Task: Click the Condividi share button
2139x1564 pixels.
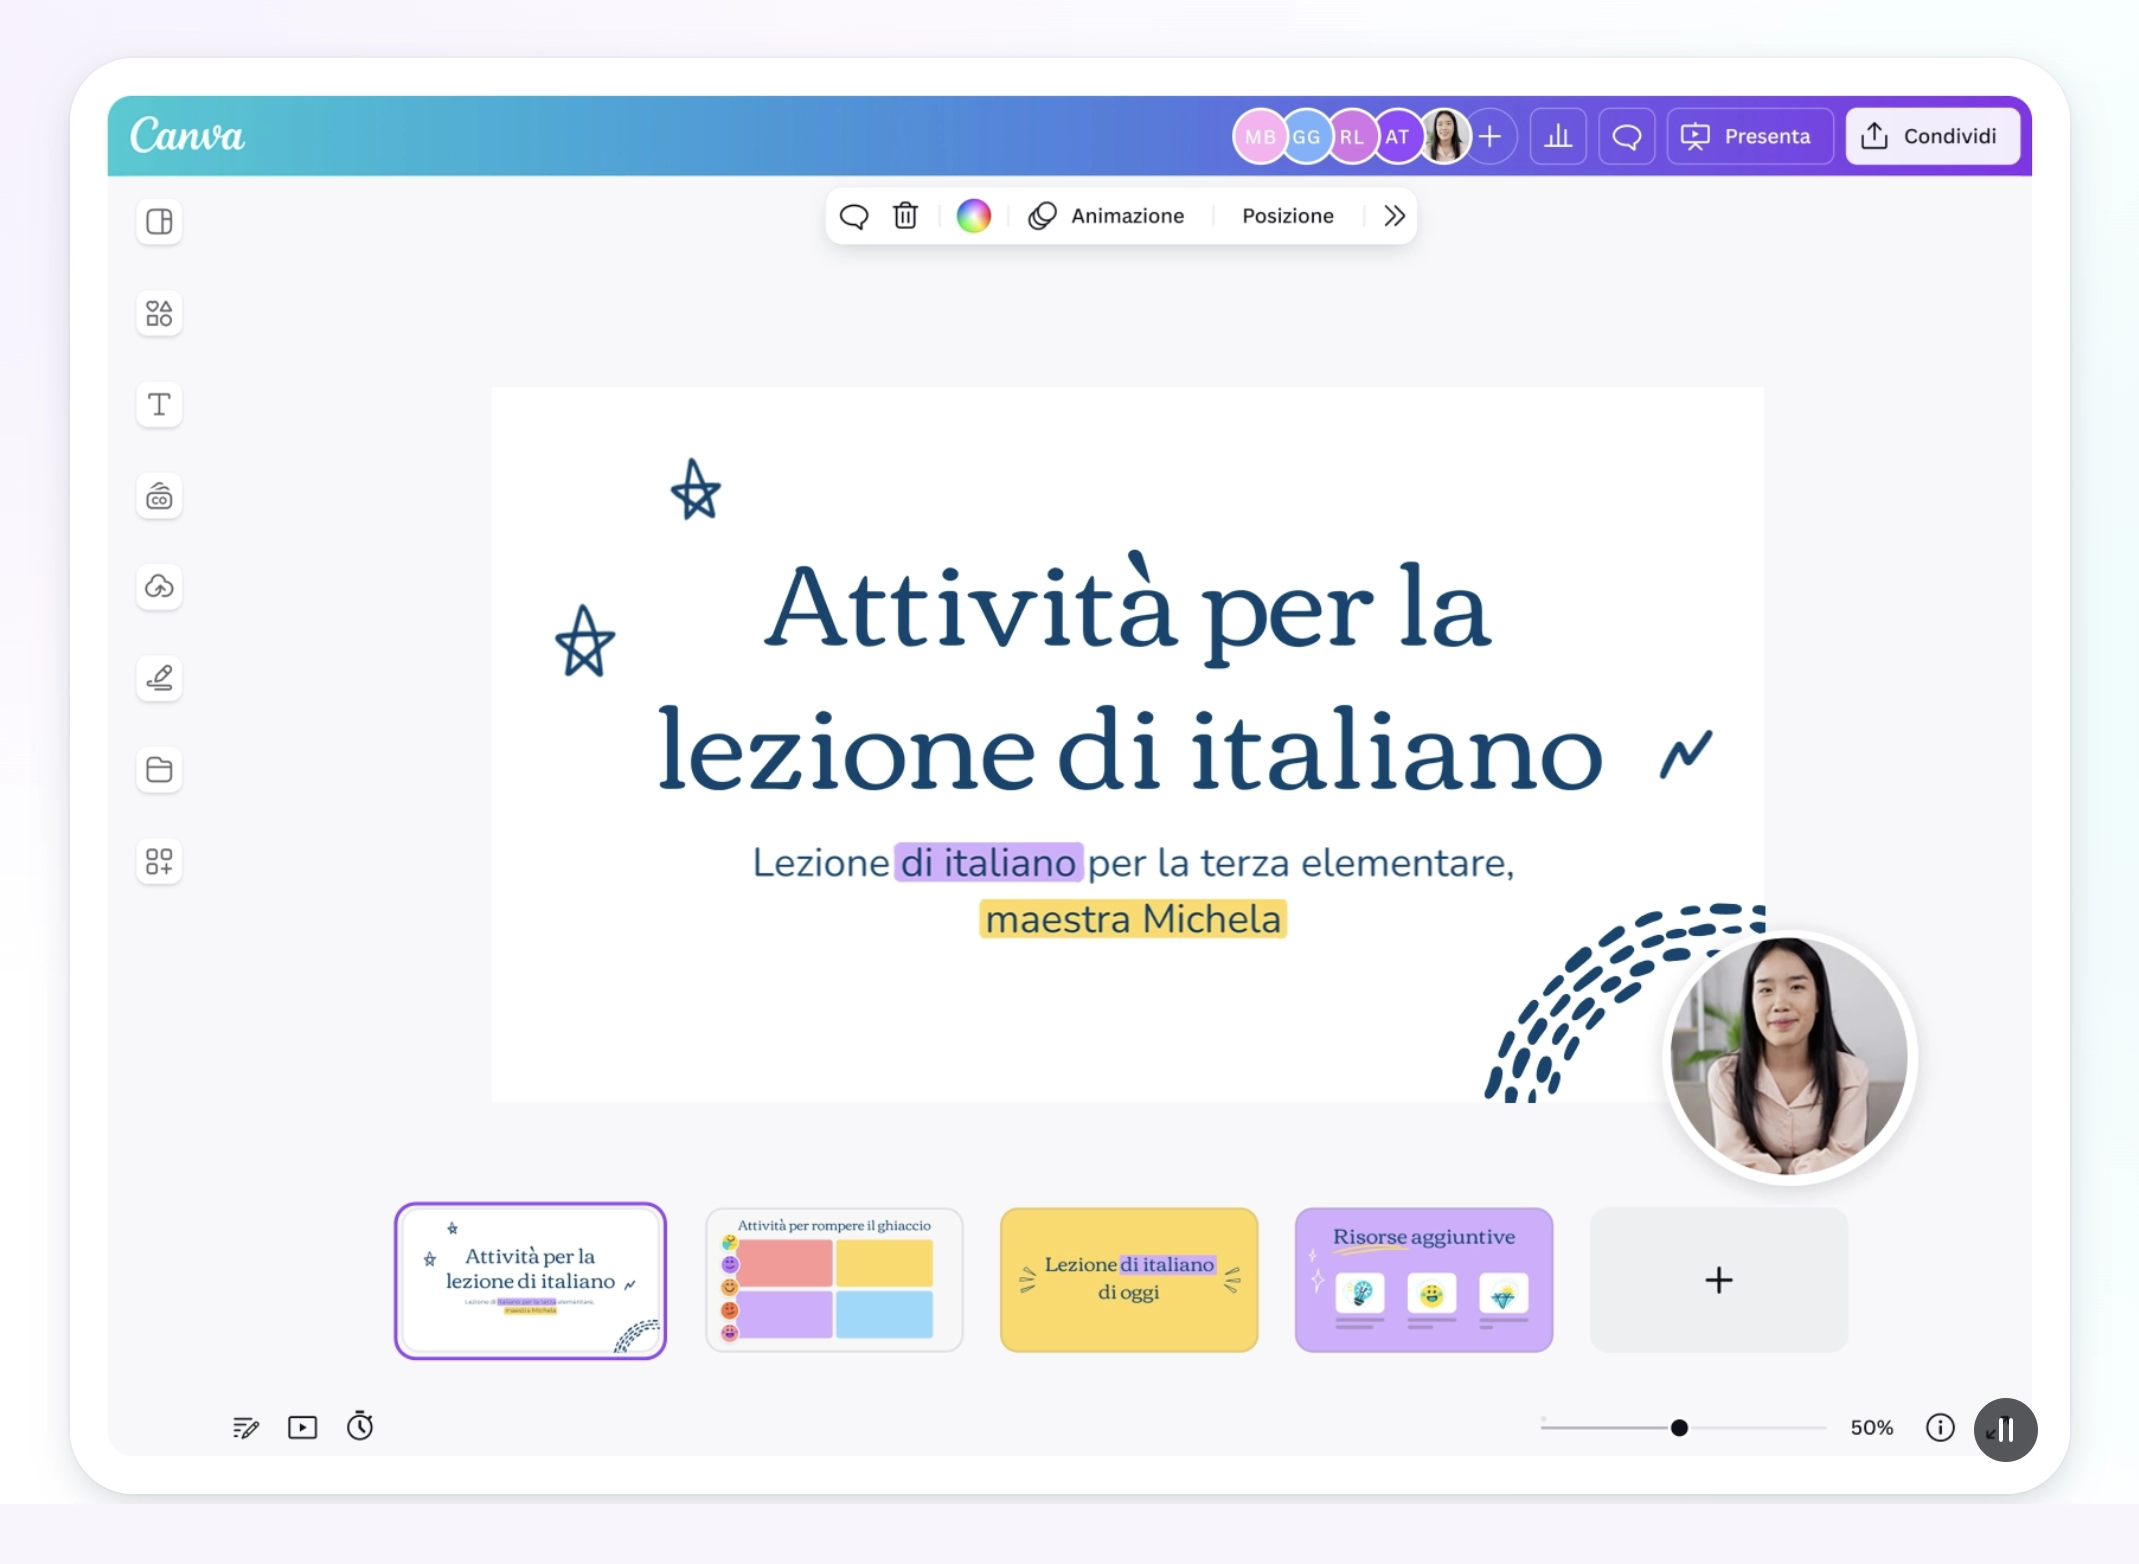Action: coord(1932,136)
